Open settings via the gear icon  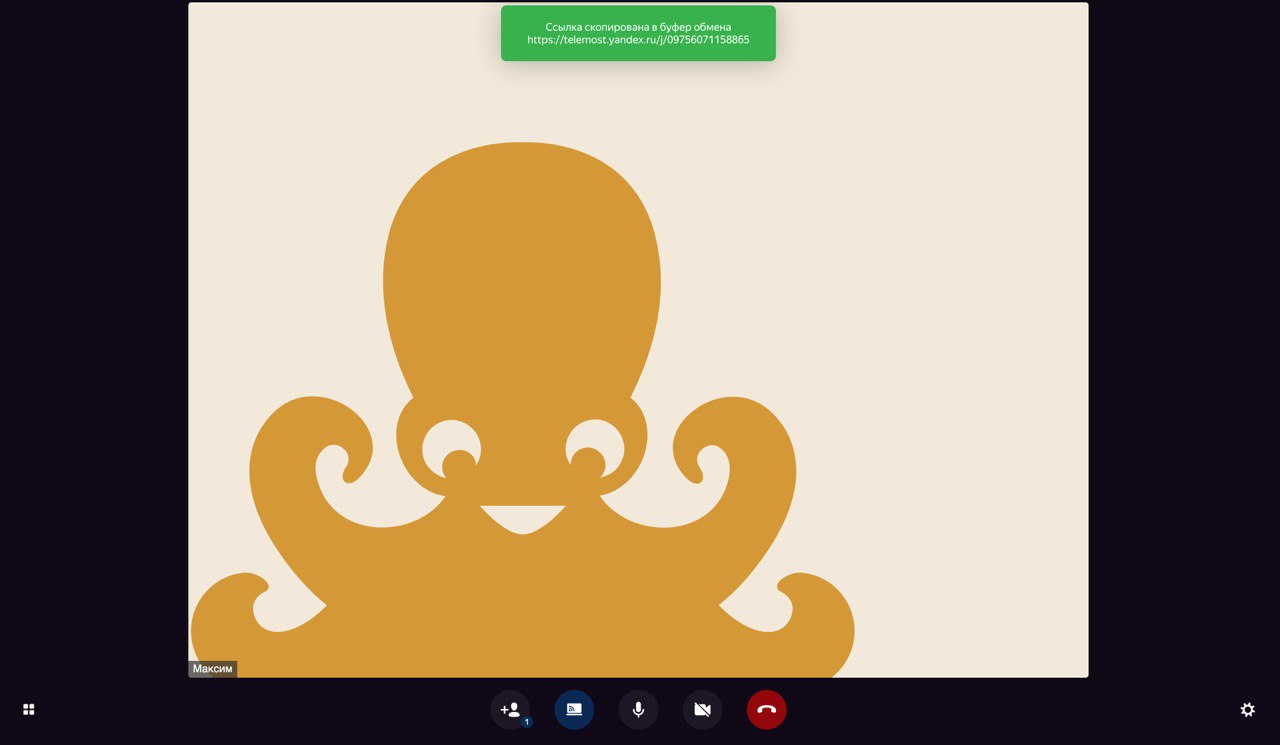[x=1247, y=710]
